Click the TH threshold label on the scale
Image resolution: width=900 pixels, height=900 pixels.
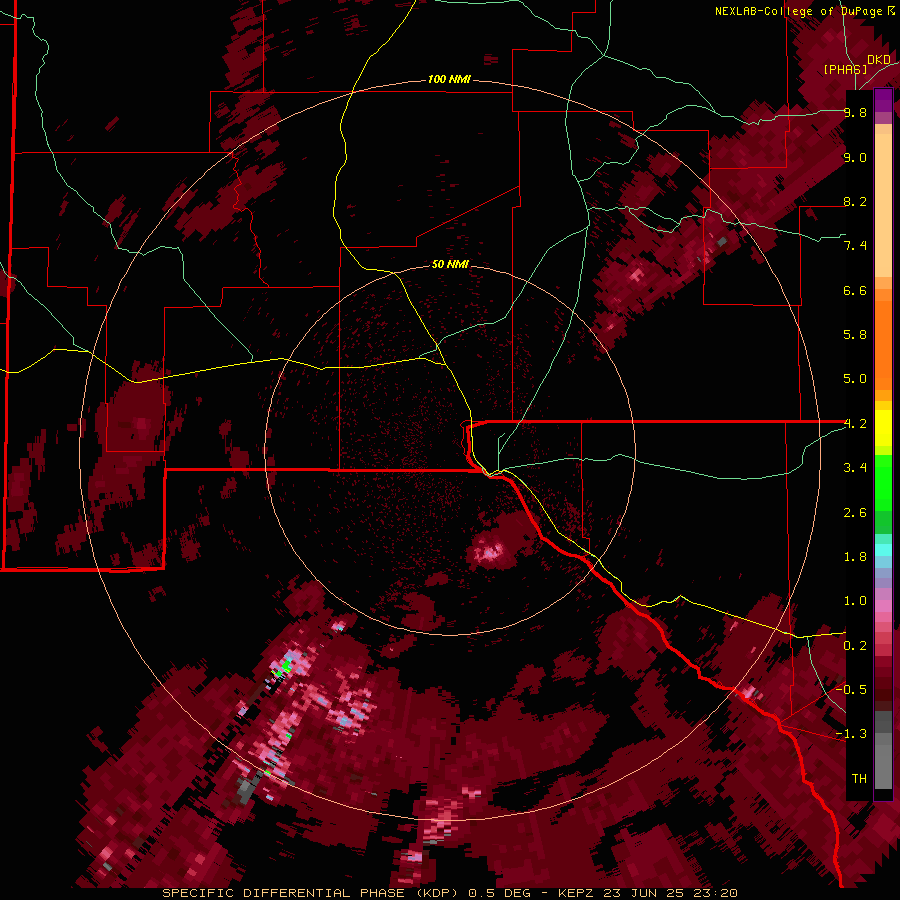pyautogui.click(x=859, y=778)
